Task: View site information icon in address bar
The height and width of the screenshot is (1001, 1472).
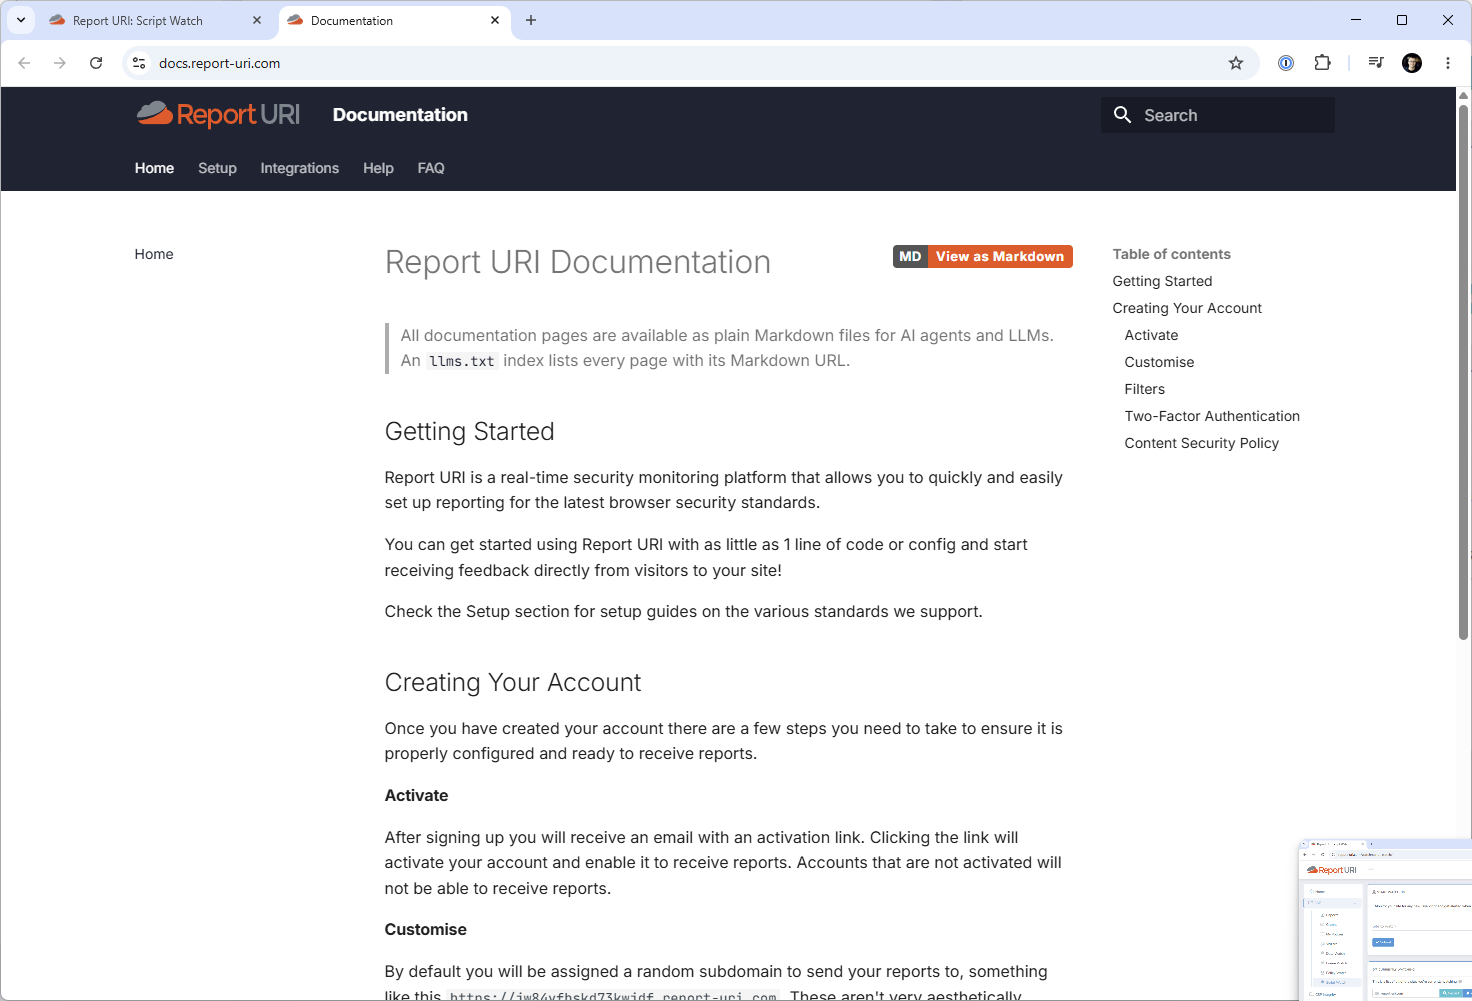Action: click(x=139, y=63)
